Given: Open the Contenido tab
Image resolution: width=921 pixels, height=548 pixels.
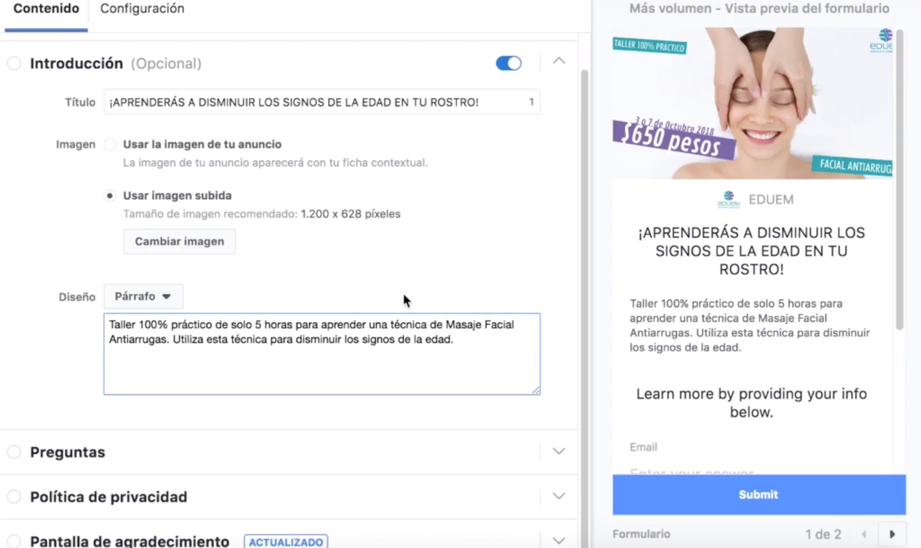Looking at the screenshot, I should coord(46,9).
